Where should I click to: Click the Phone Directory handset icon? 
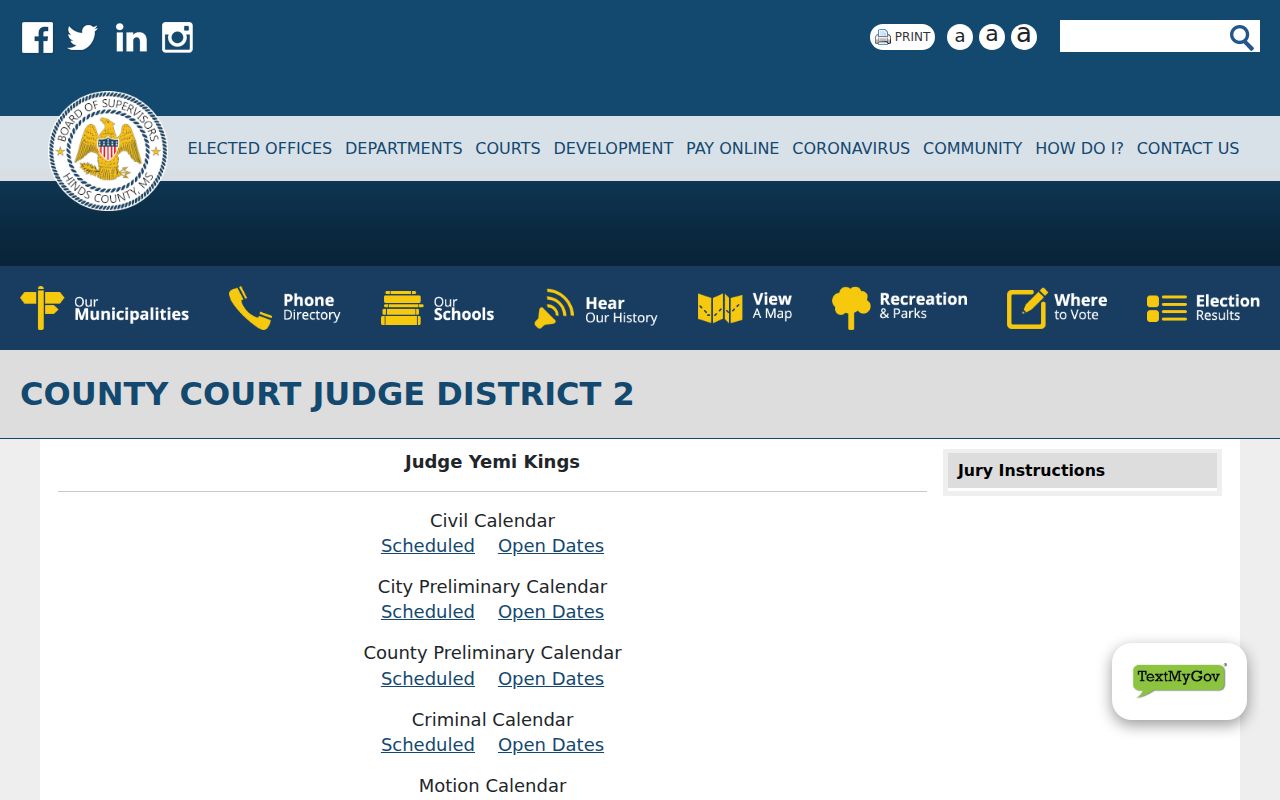click(x=250, y=308)
